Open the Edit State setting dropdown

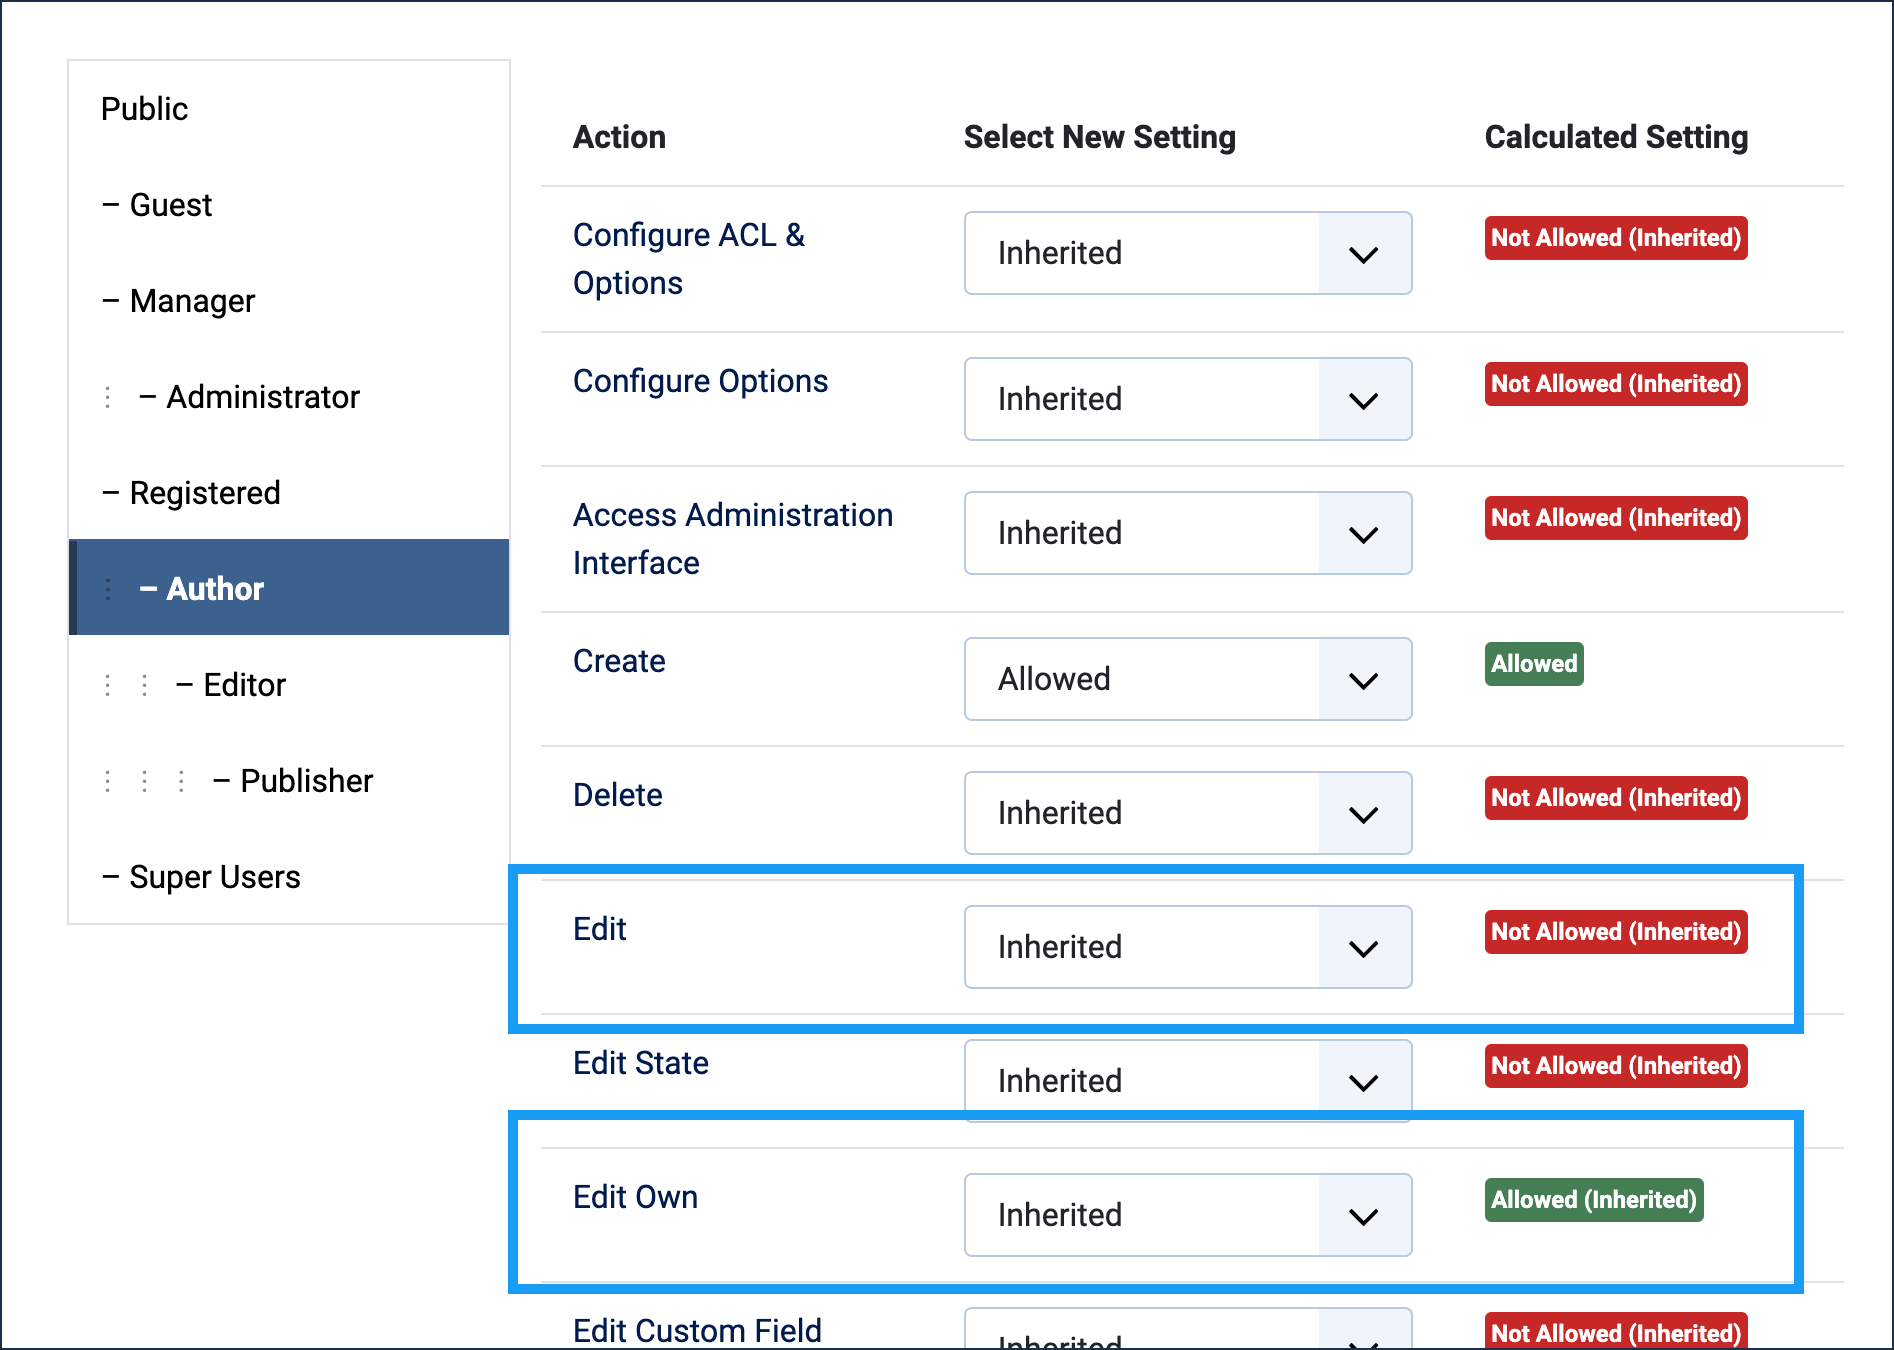click(1188, 1081)
